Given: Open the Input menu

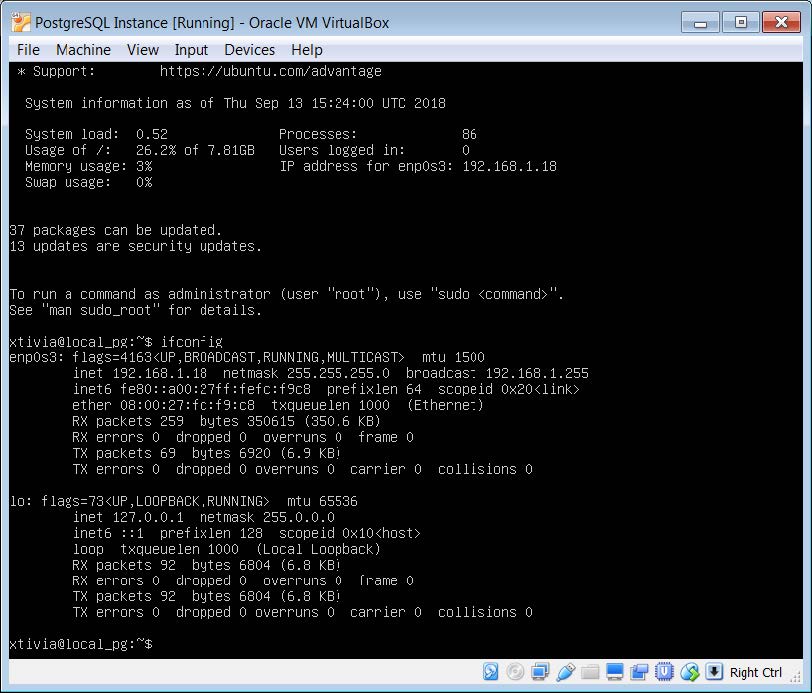Looking at the screenshot, I should click(x=191, y=50).
